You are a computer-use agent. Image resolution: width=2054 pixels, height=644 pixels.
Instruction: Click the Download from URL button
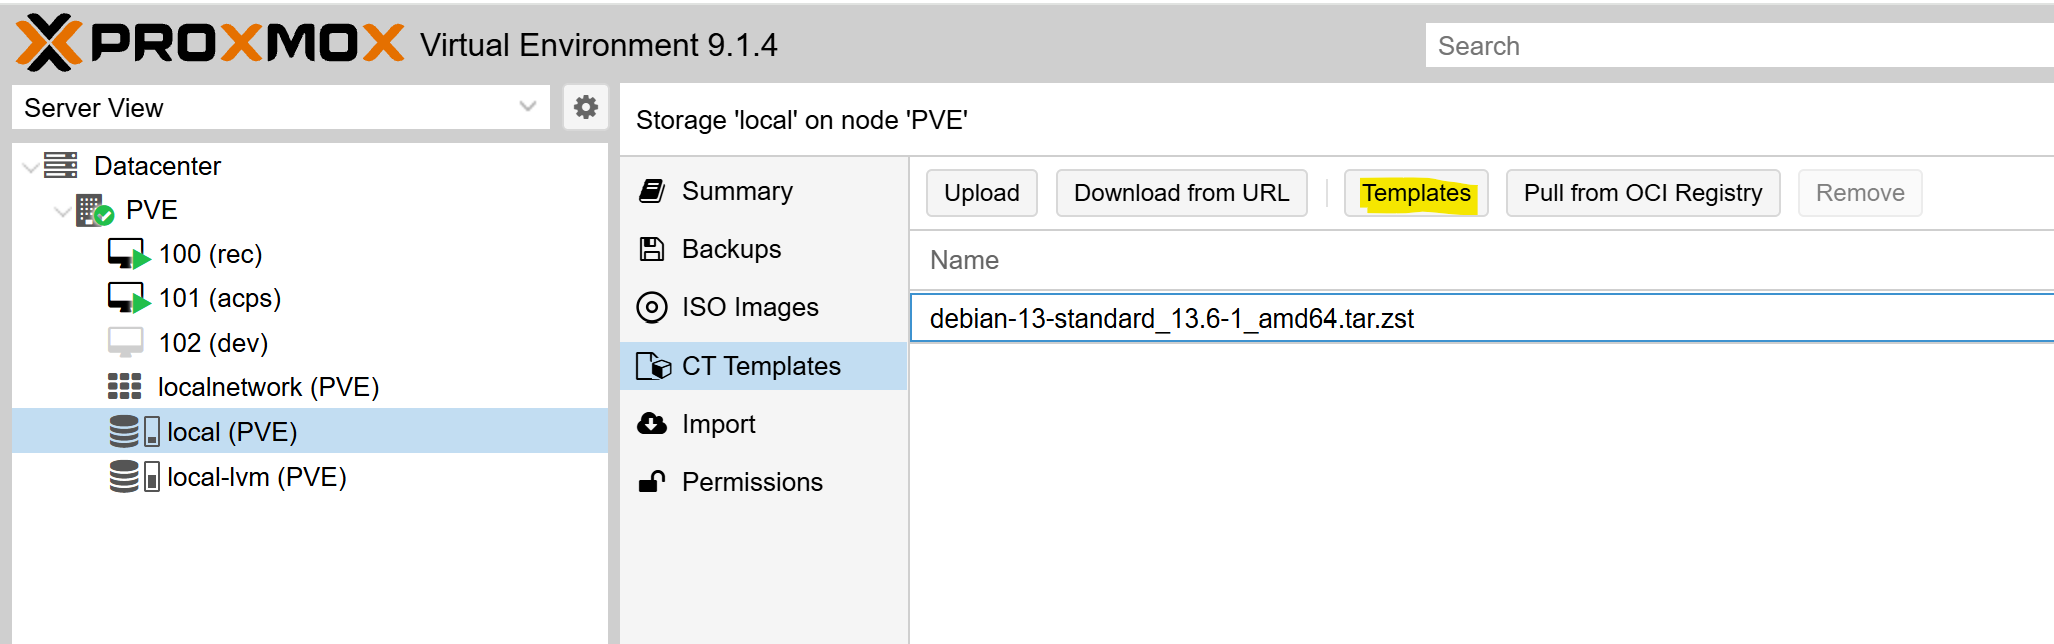pos(1181,193)
